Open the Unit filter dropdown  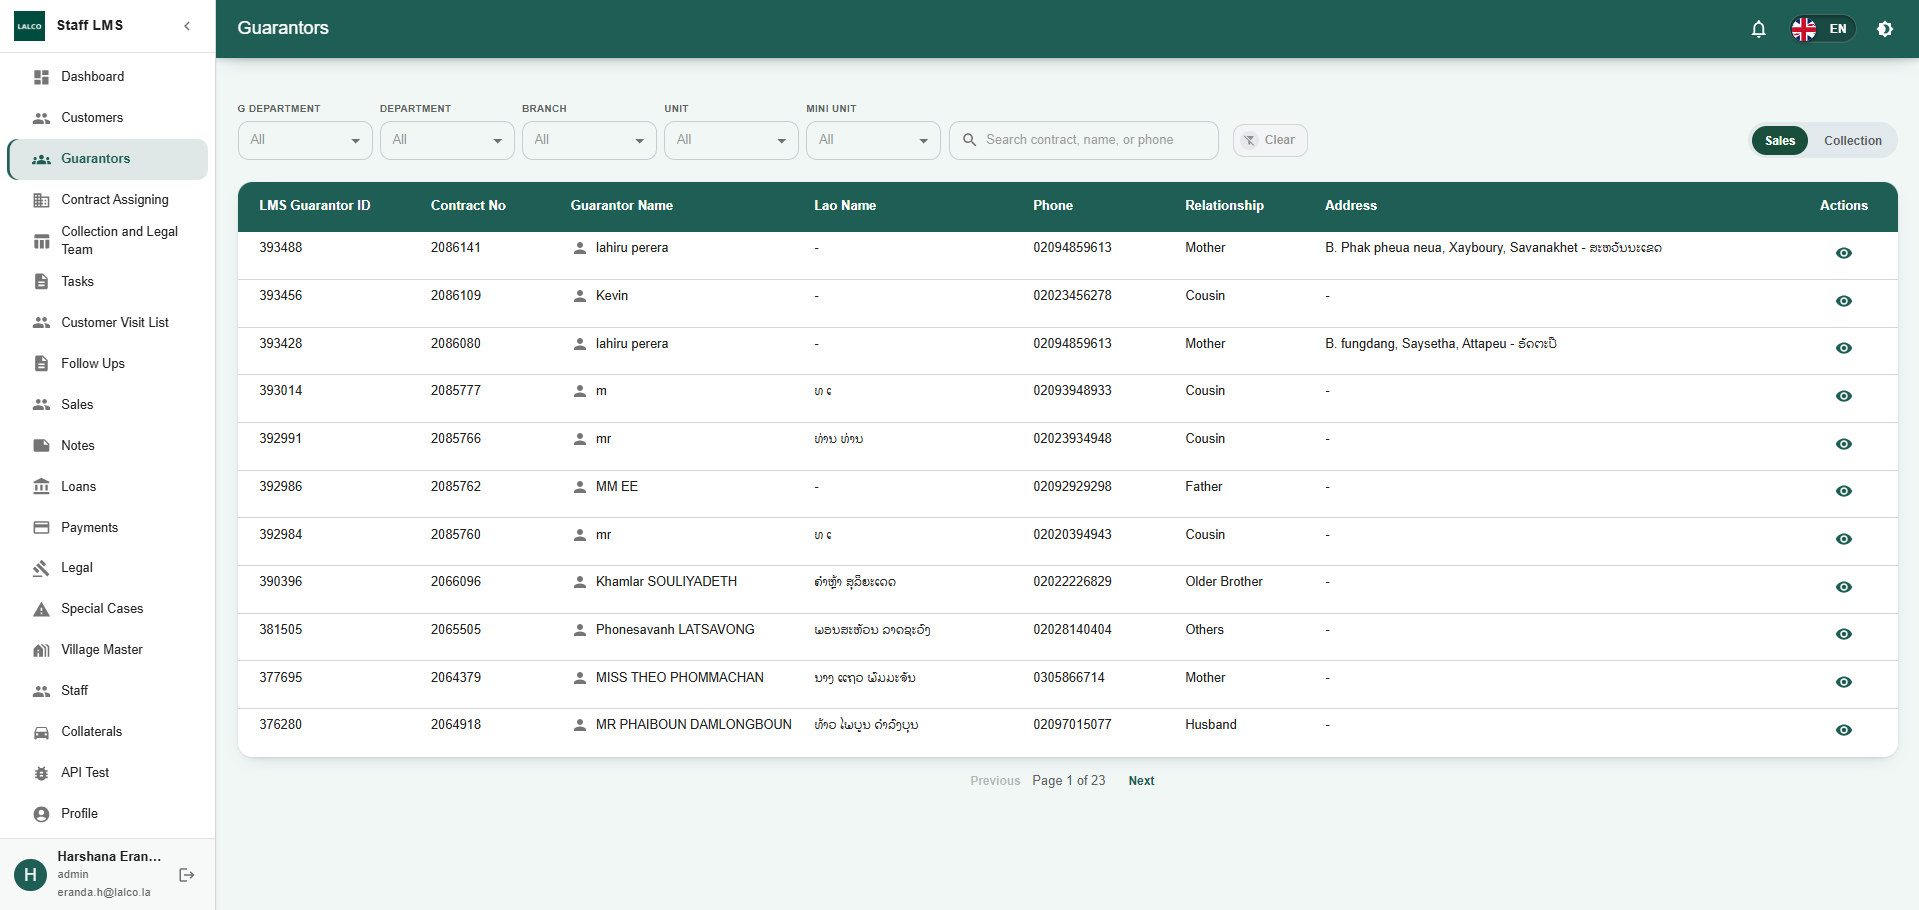731,140
